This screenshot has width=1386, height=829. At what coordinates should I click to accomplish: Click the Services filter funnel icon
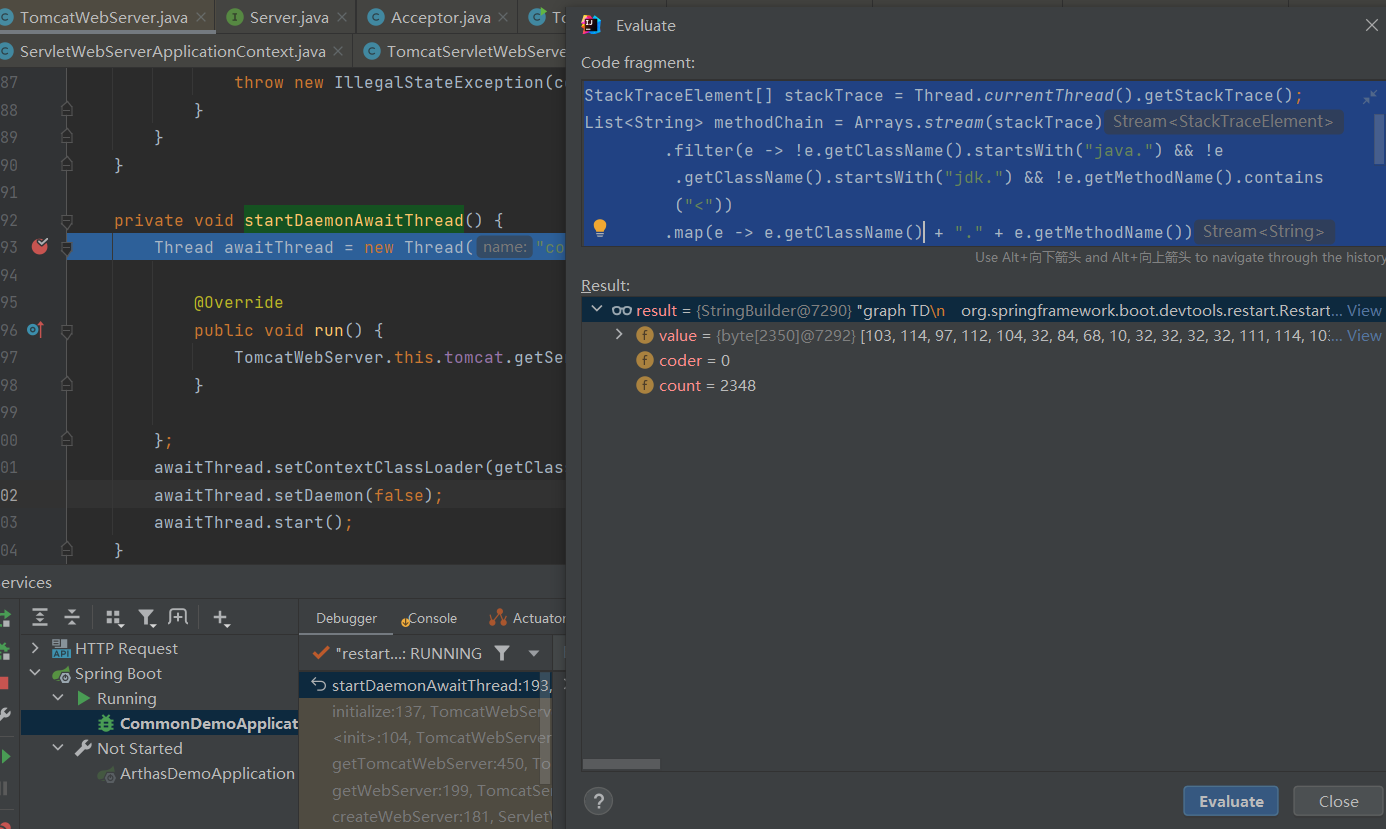pyautogui.click(x=147, y=617)
